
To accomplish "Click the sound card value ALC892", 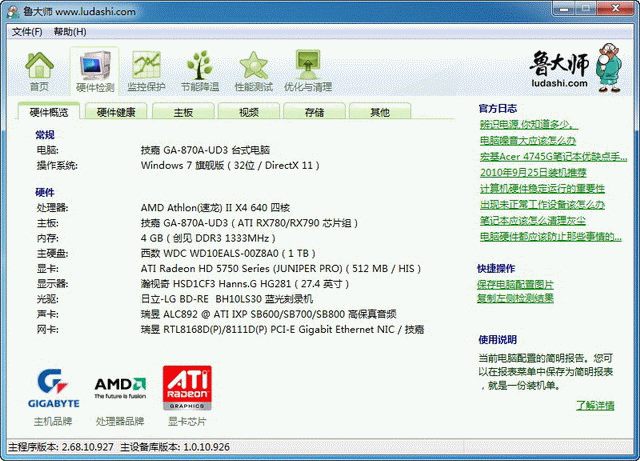I will [268, 314].
